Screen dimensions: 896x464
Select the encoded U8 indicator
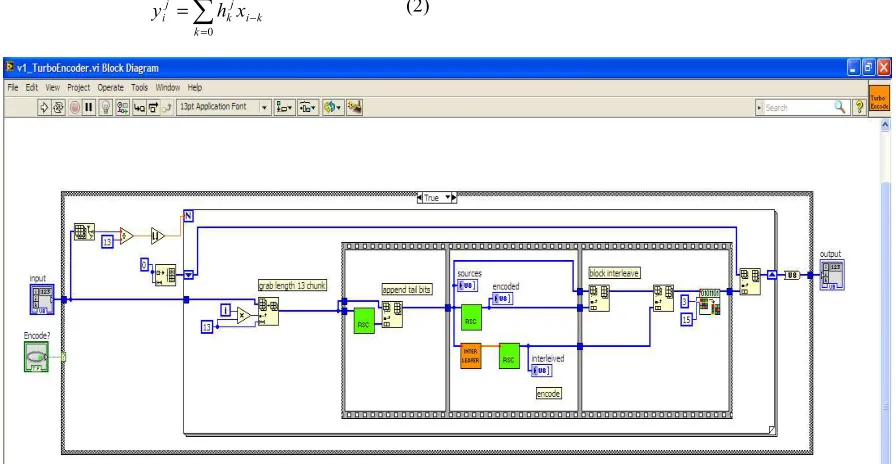(x=503, y=299)
